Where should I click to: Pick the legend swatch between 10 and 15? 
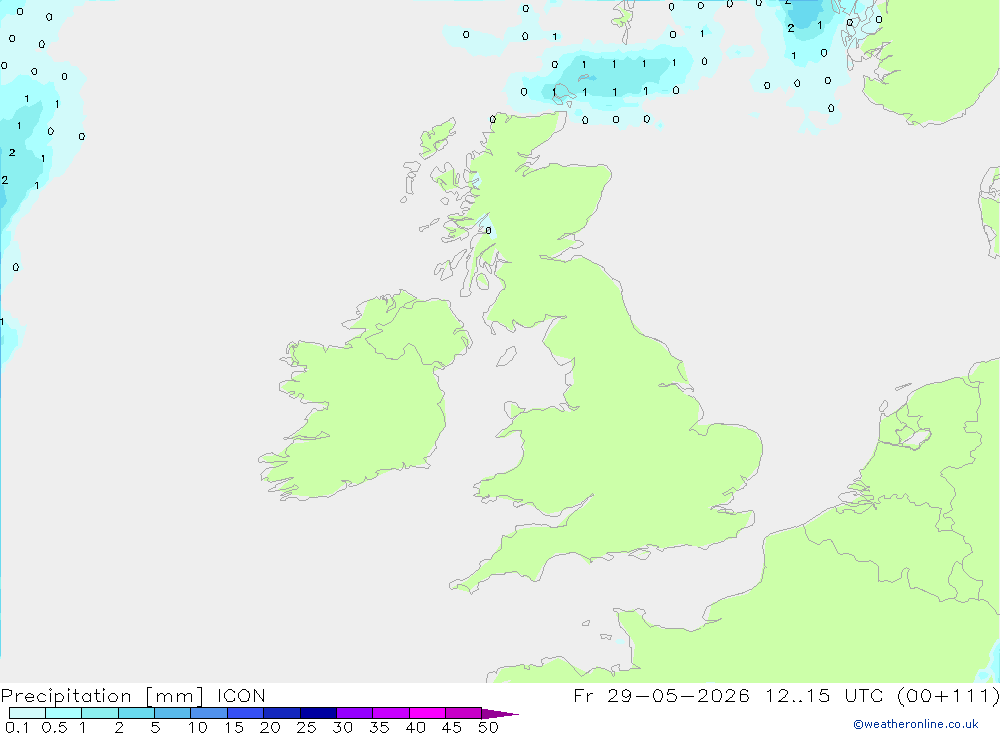coord(209,713)
